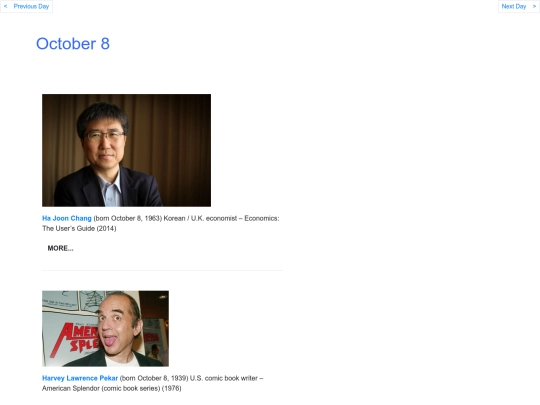540x405 pixels.
Task: Click the Economics: book title text
Action: (x=262, y=218)
